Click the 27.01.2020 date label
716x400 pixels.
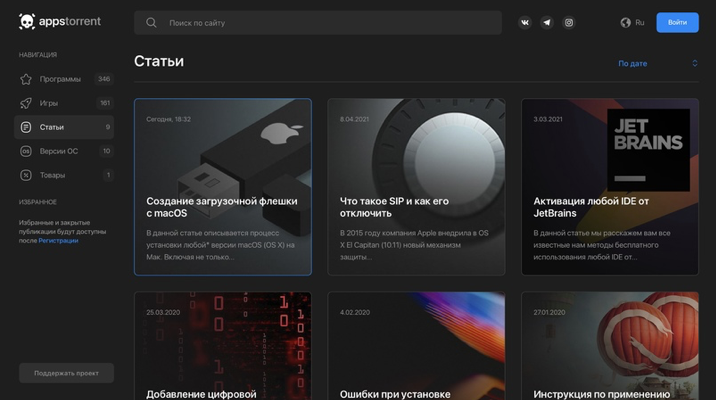[x=549, y=312]
